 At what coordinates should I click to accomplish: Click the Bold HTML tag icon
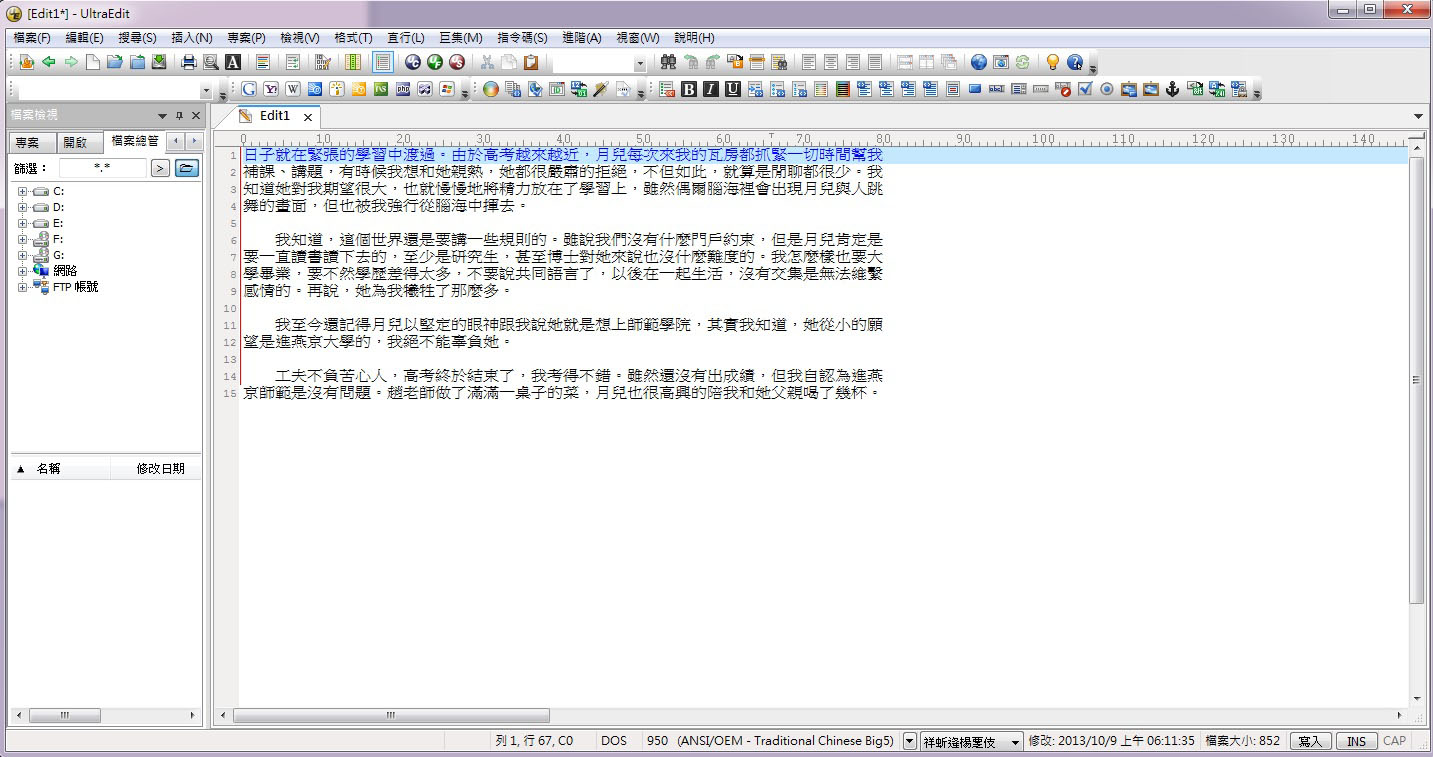(689, 89)
